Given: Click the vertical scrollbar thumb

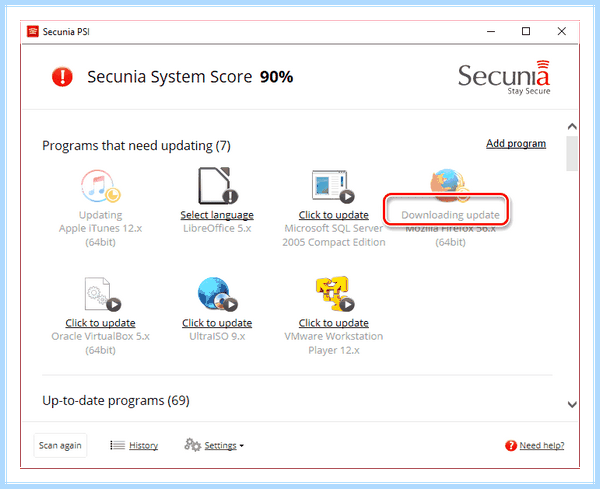Looking at the screenshot, I should (x=572, y=153).
